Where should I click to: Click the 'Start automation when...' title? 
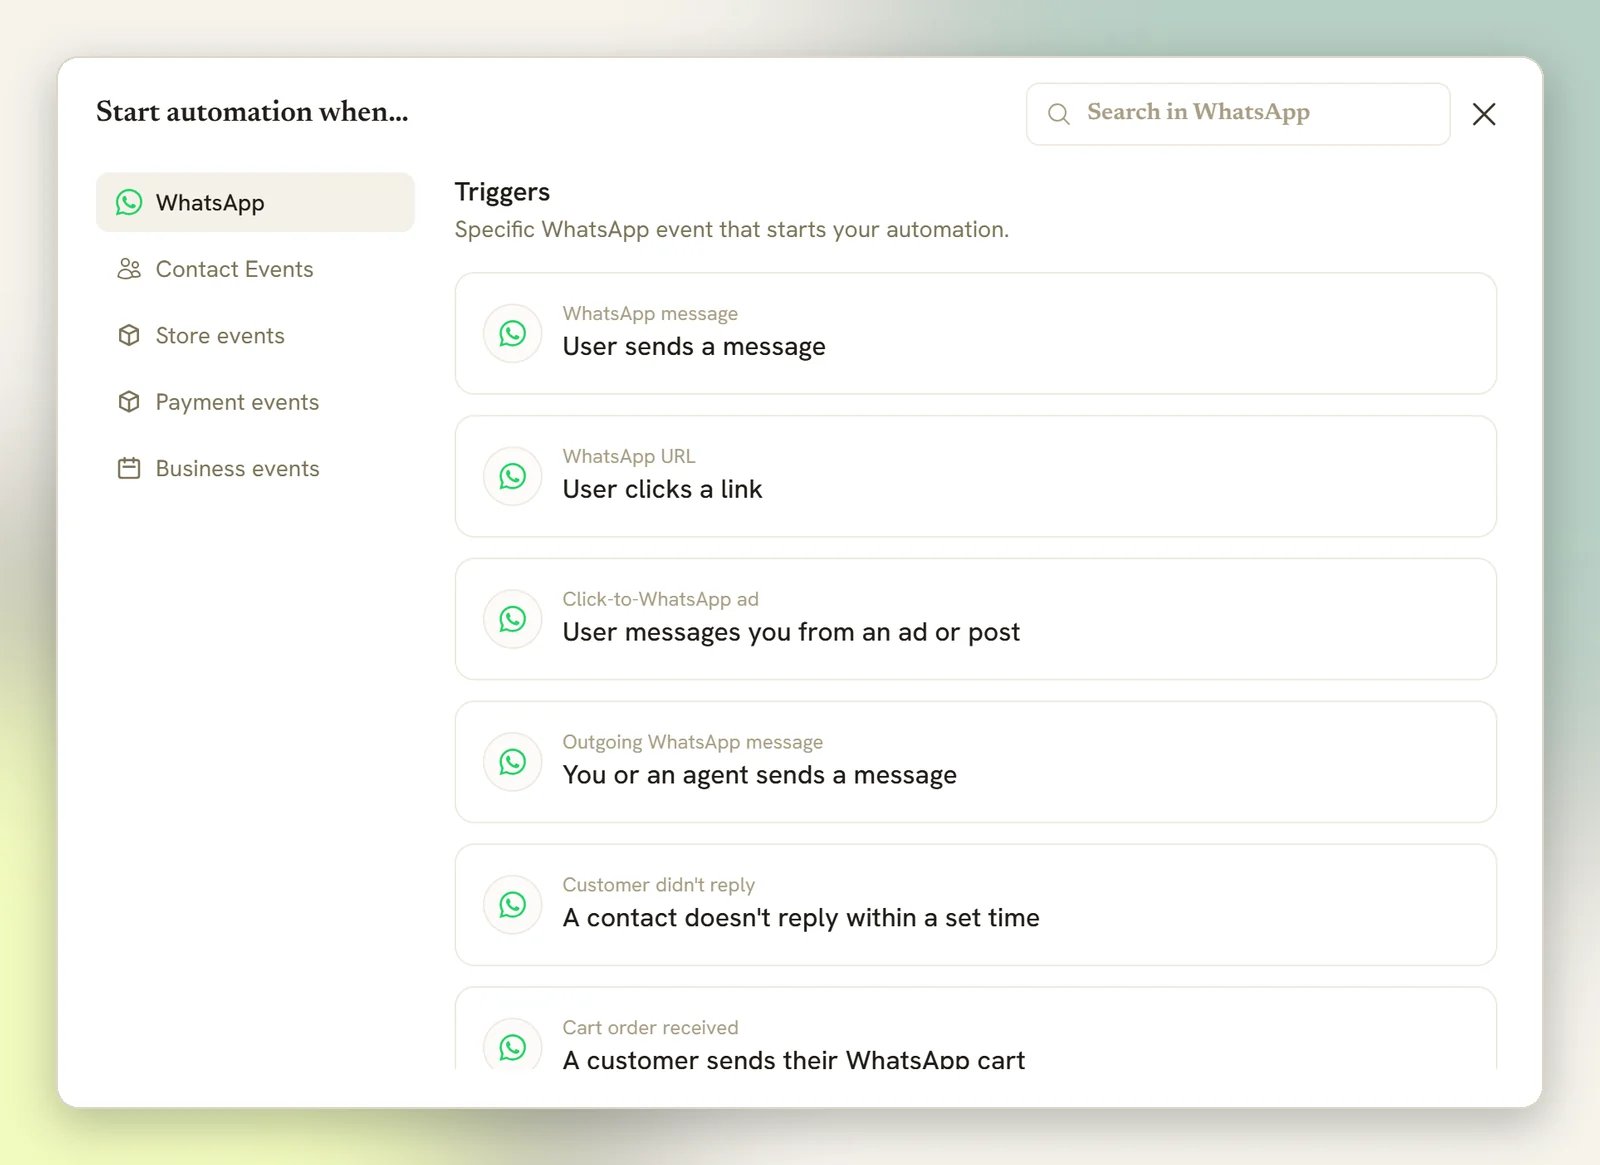[252, 112]
